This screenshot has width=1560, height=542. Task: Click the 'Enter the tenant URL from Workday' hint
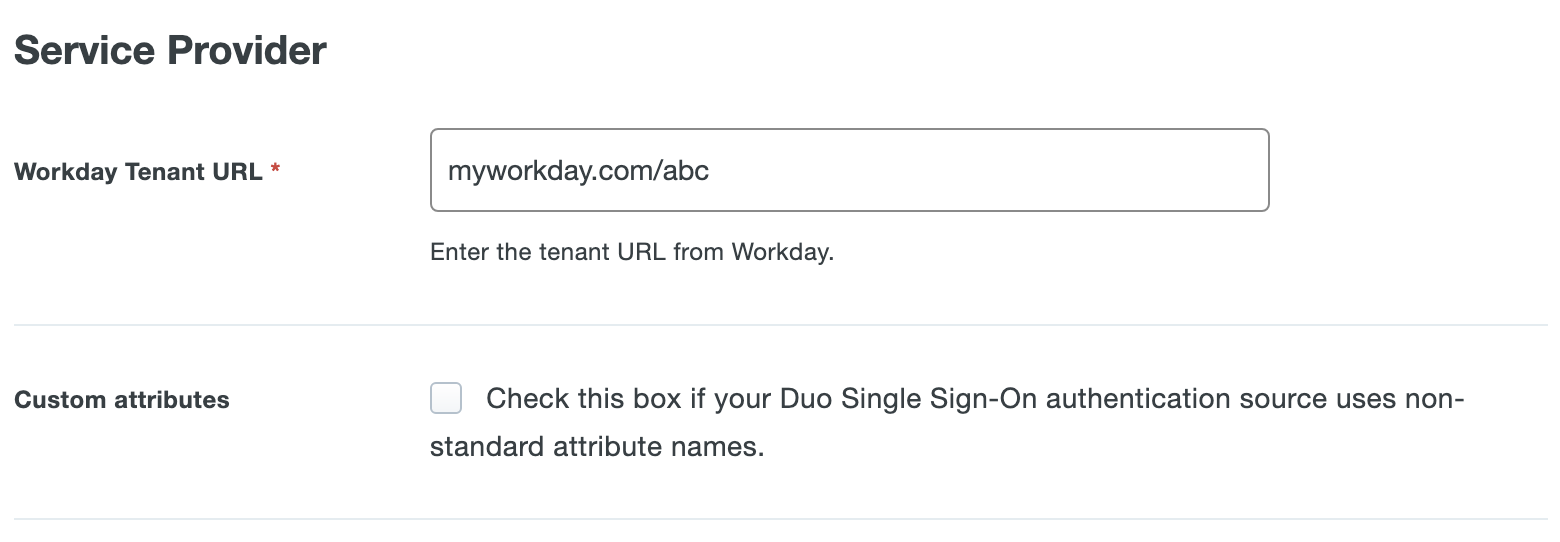tap(631, 252)
